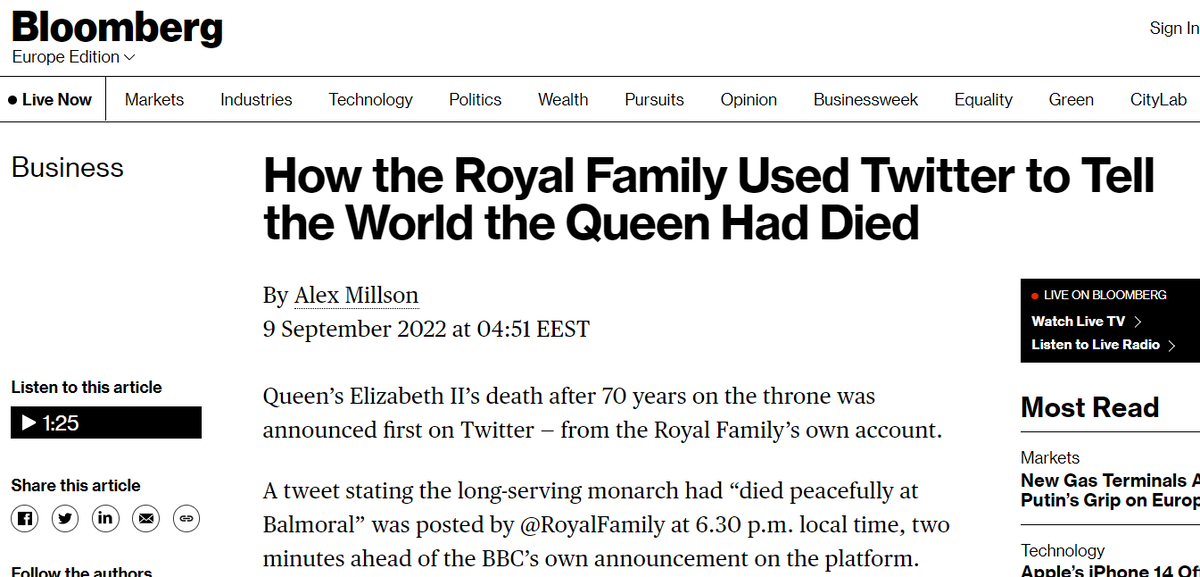Open author Alex Millson's profile

coord(356,294)
